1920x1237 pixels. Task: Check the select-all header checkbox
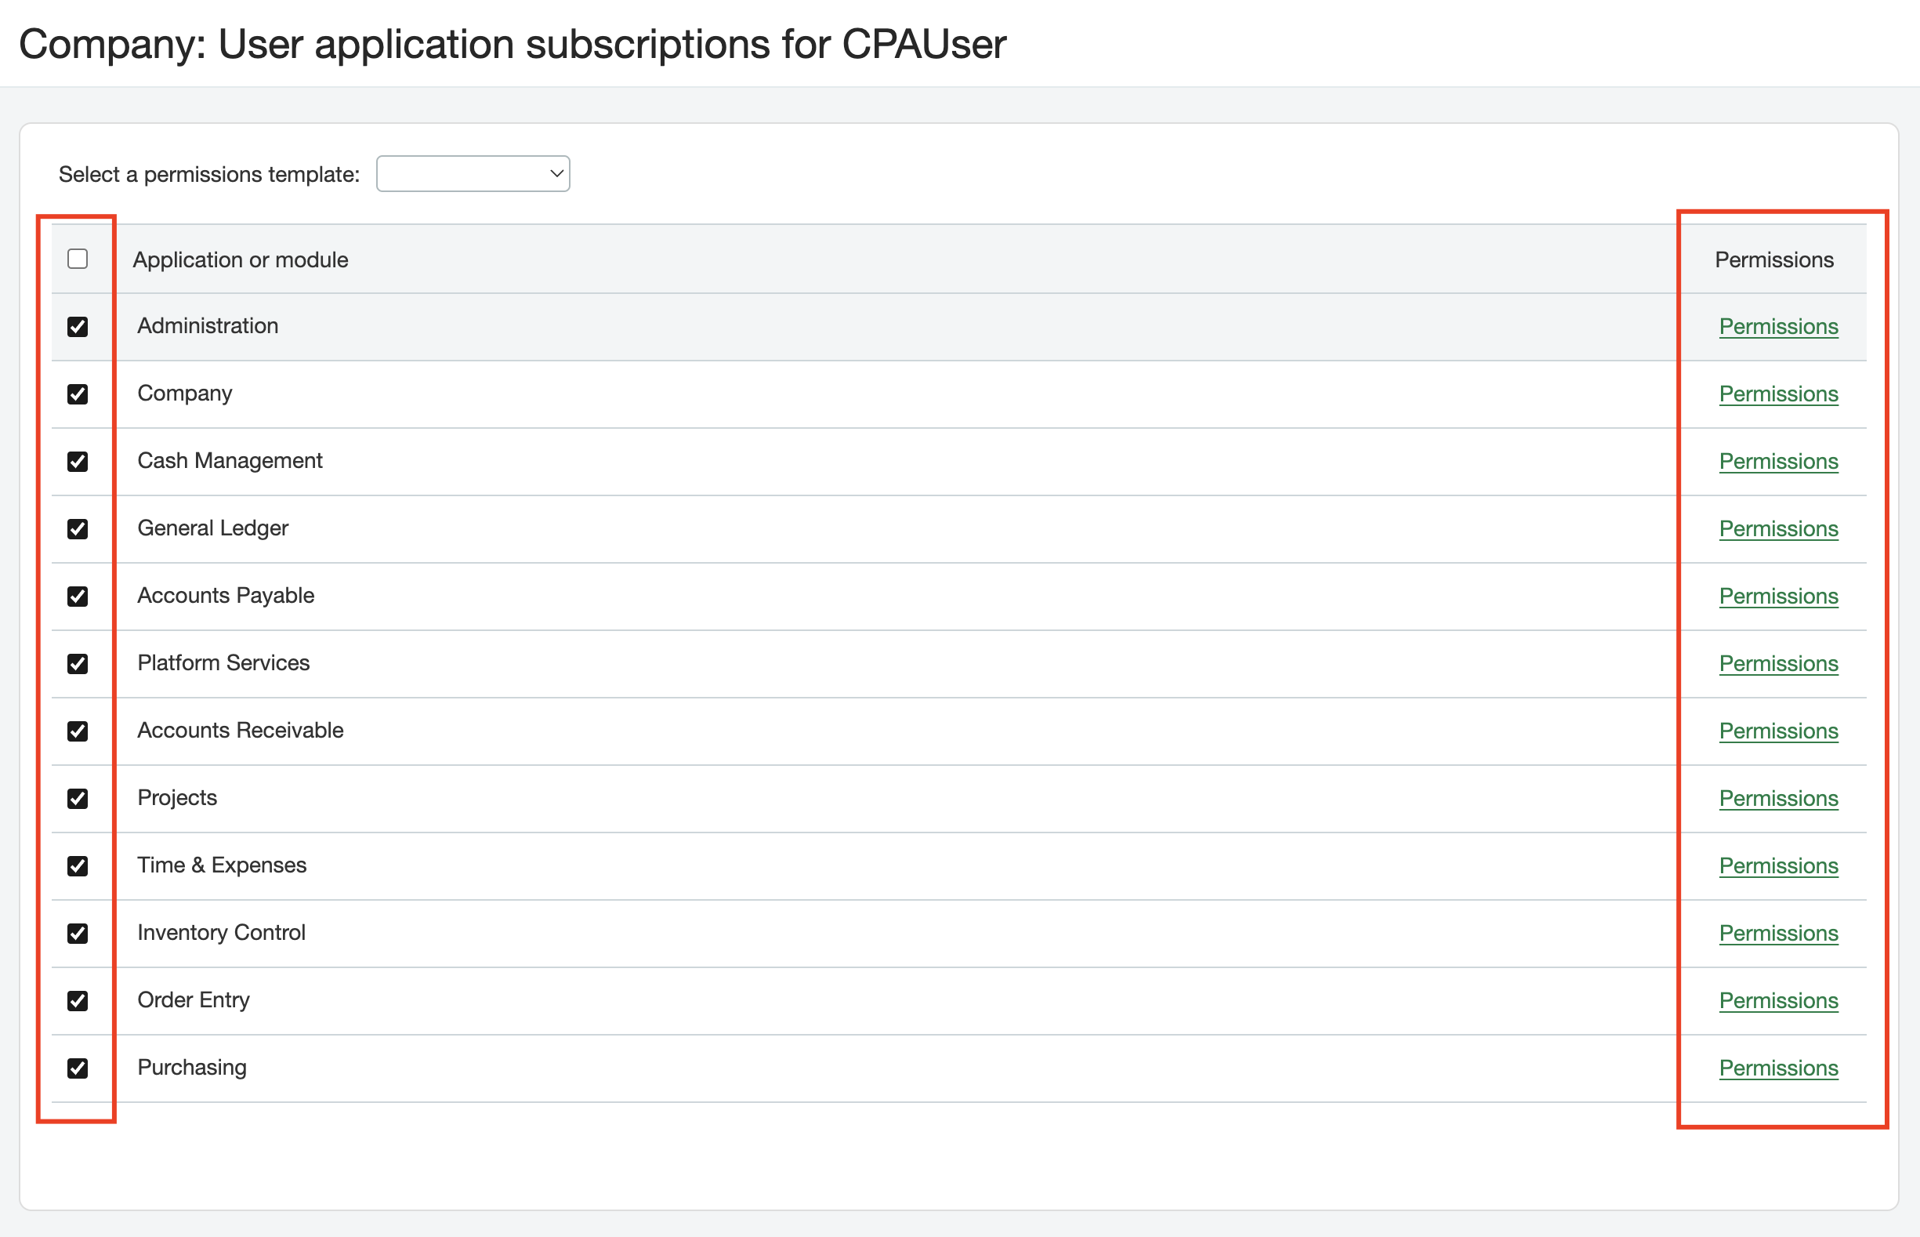(x=77, y=259)
